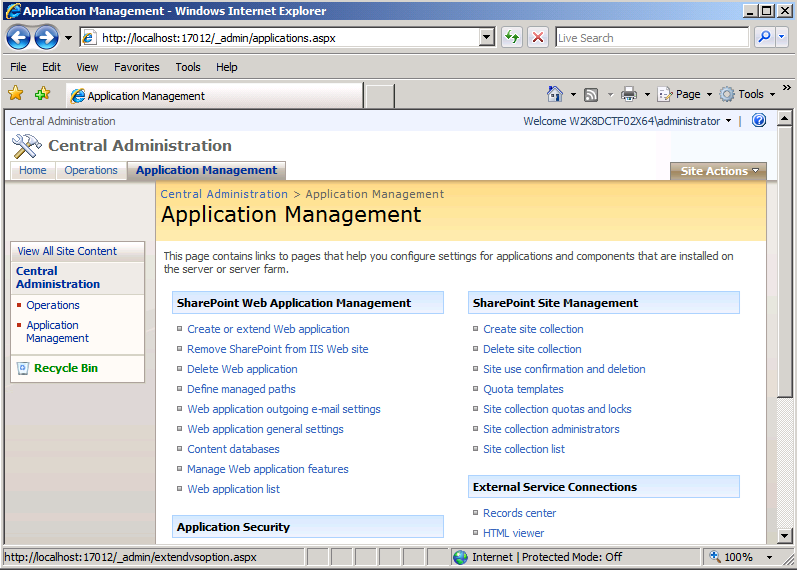This screenshot has width=797, height=570.
Task: Open the Home page icon
Action: 555,94
